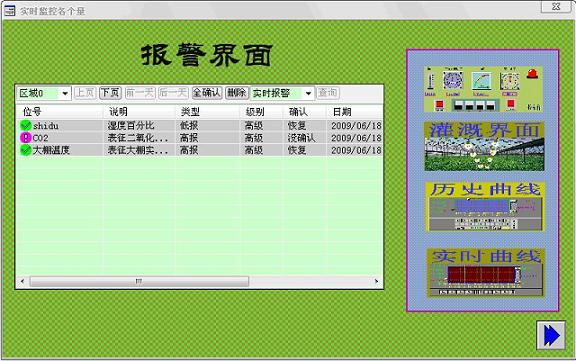Click the 下页 next page button
576x361 pixels.
tap(110, 93)
